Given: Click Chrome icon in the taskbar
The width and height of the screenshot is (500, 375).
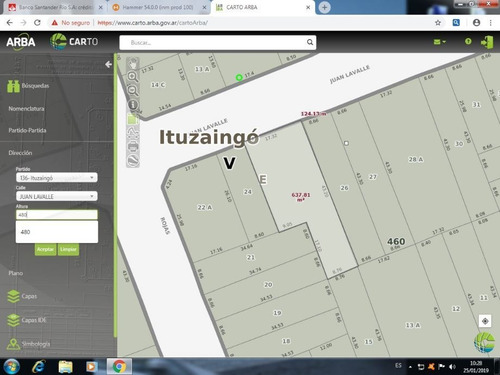Looking at the screenshot, I should (x=119, y=367).
